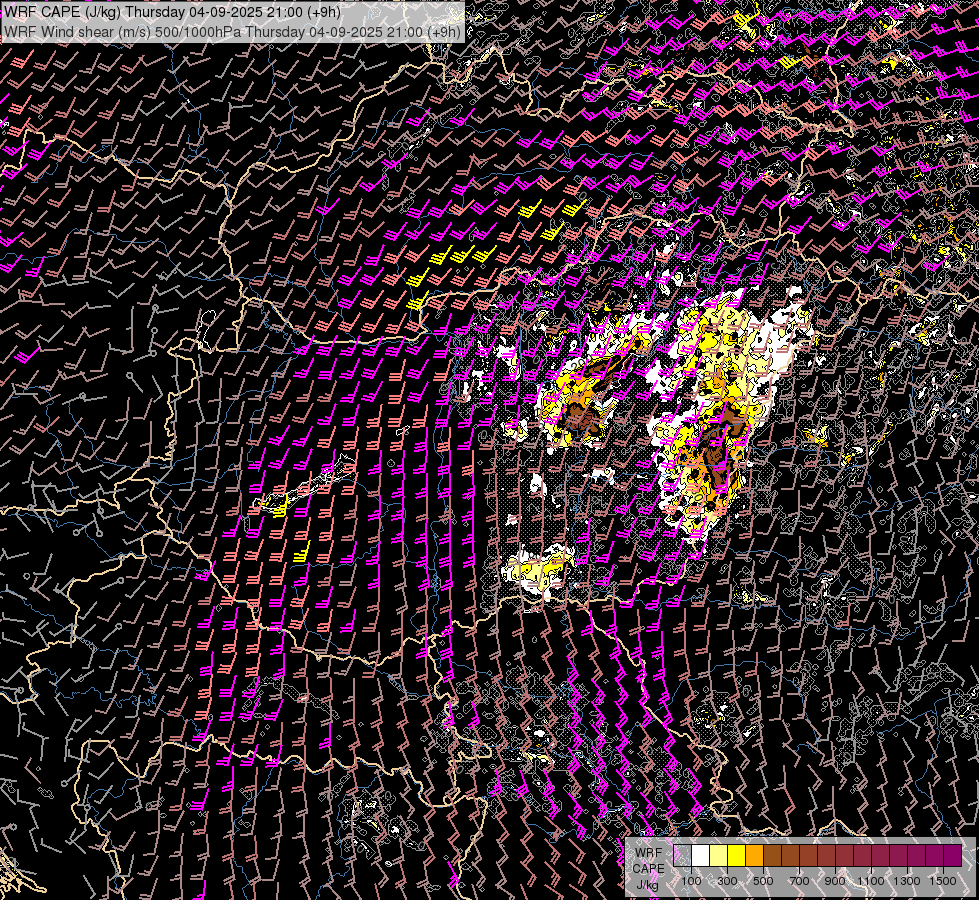The height and width of the screenshot is (900, 979).
Task: Click the legend value 300
Action: click(727, 881)
